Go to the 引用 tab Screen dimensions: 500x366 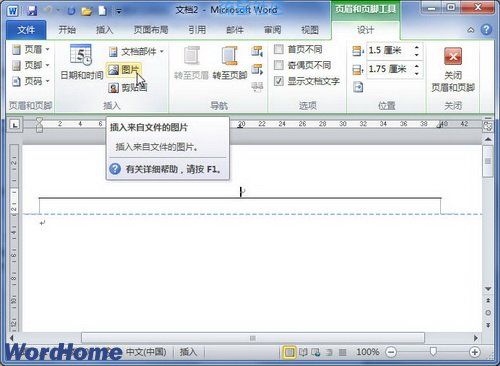[197, 30]
